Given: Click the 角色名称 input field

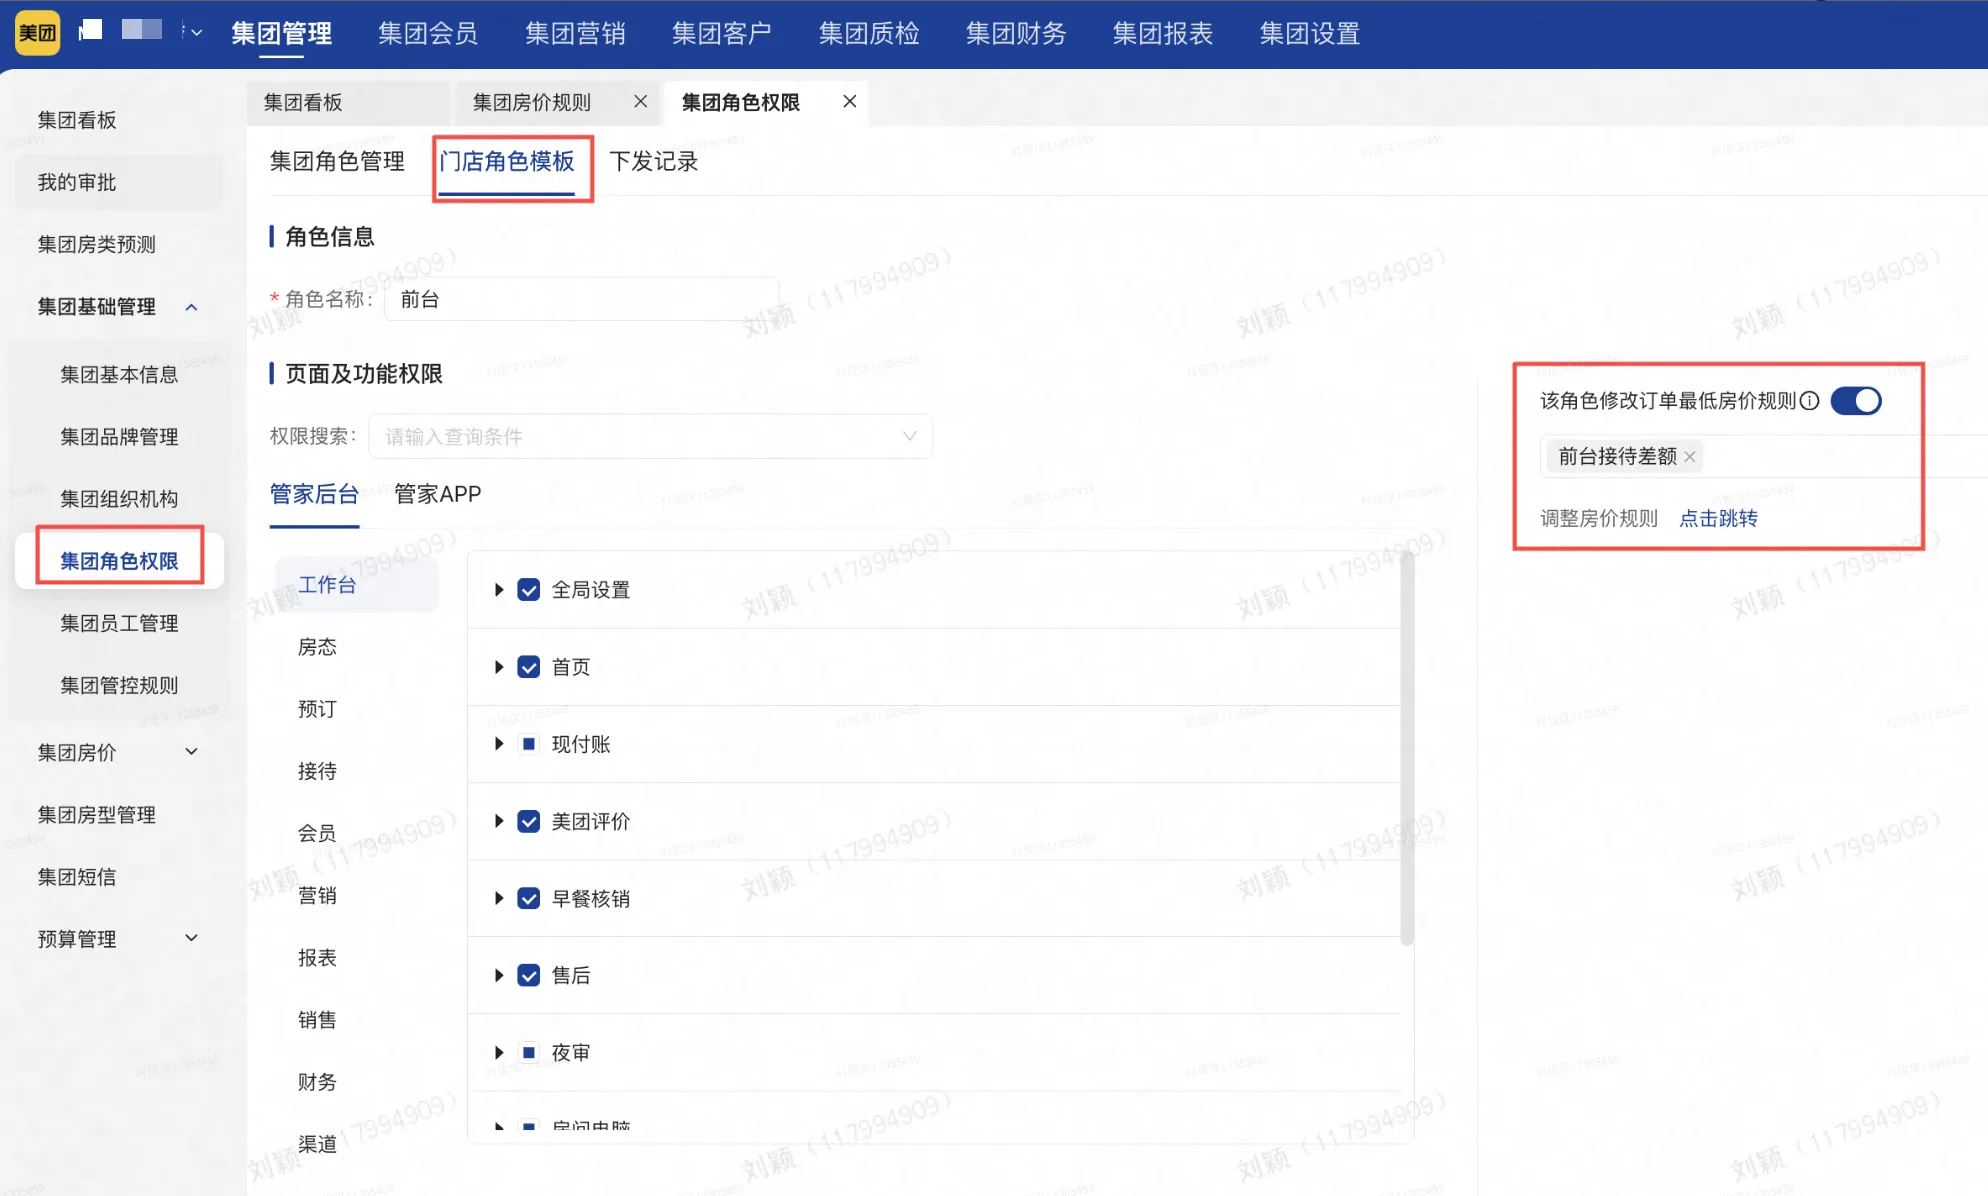Looking at the screenshot, I should pos(580,300).
